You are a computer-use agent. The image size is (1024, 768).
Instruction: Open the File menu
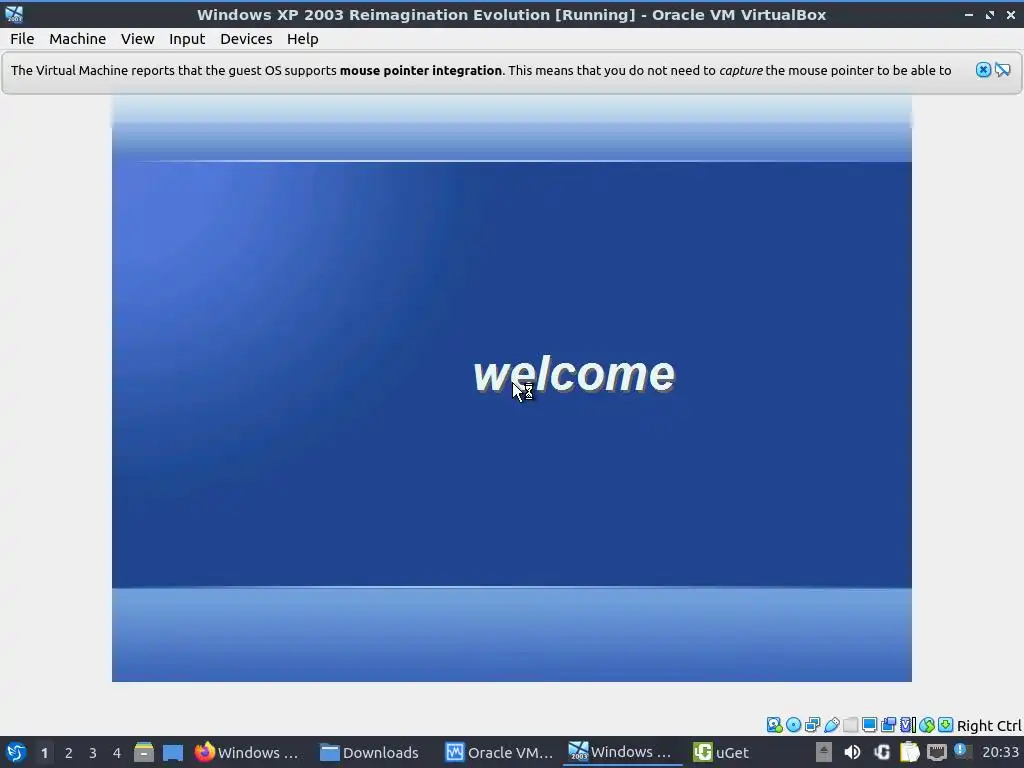point(22,39)
